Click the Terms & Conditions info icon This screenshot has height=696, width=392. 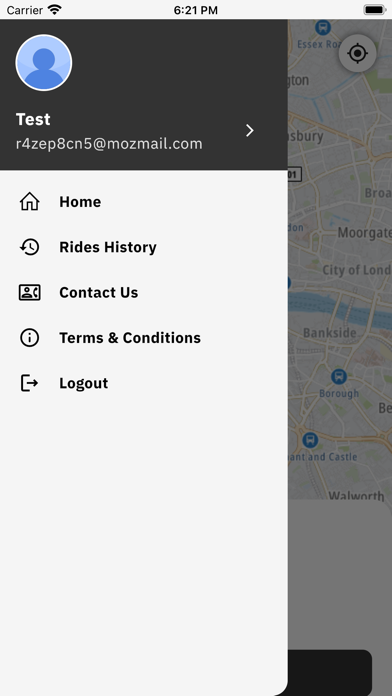click(x=30, y=338)
